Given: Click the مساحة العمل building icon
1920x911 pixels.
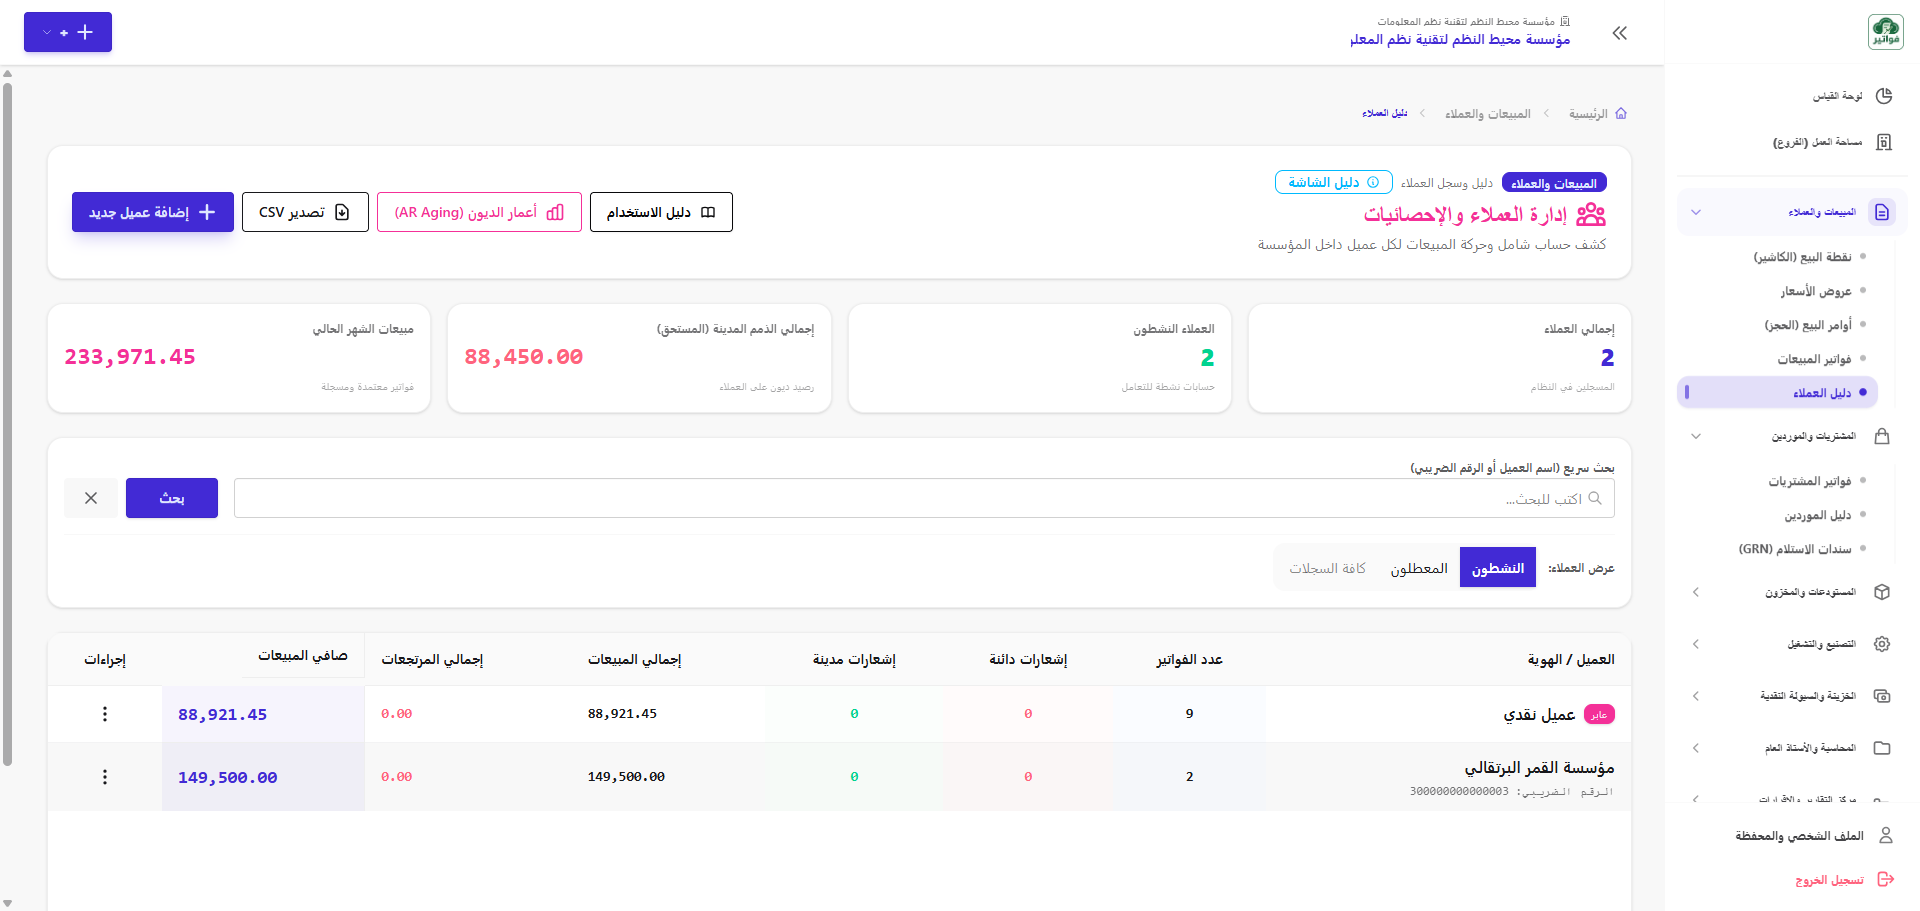Looking at the screenshot, I should 1884,142.
